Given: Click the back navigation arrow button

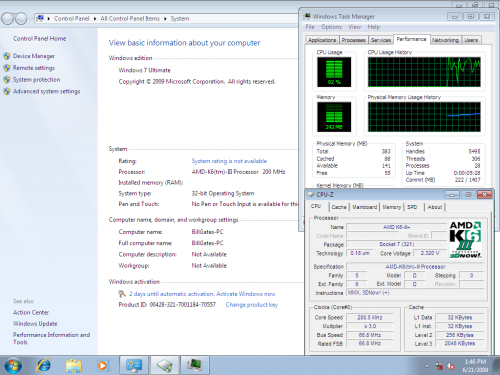Looking at the screenshot, I should click(7, 18).
